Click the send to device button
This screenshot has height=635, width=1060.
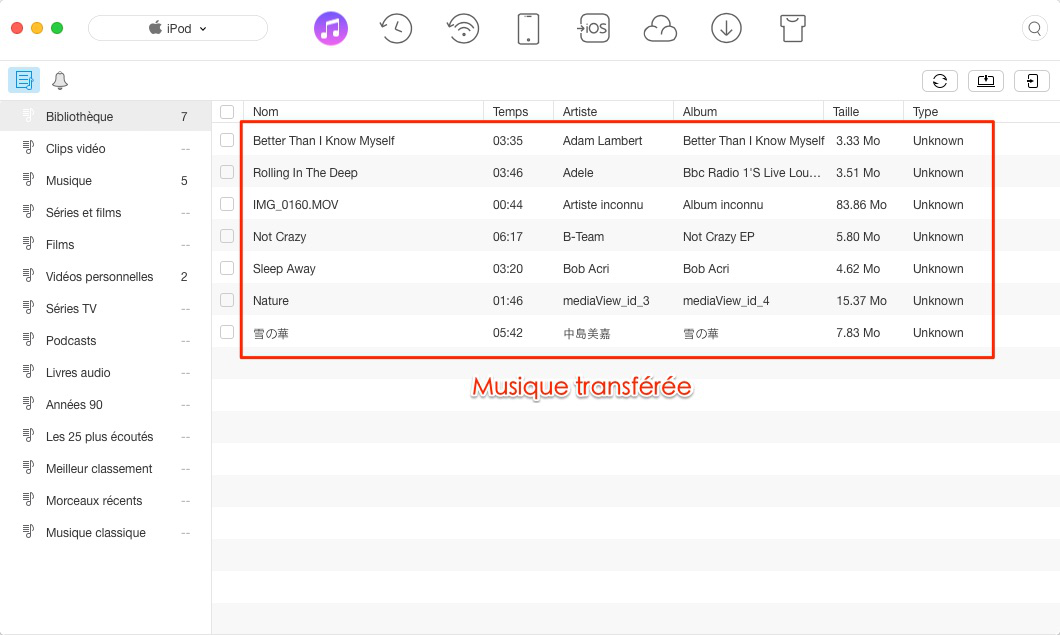(1032, 81)
